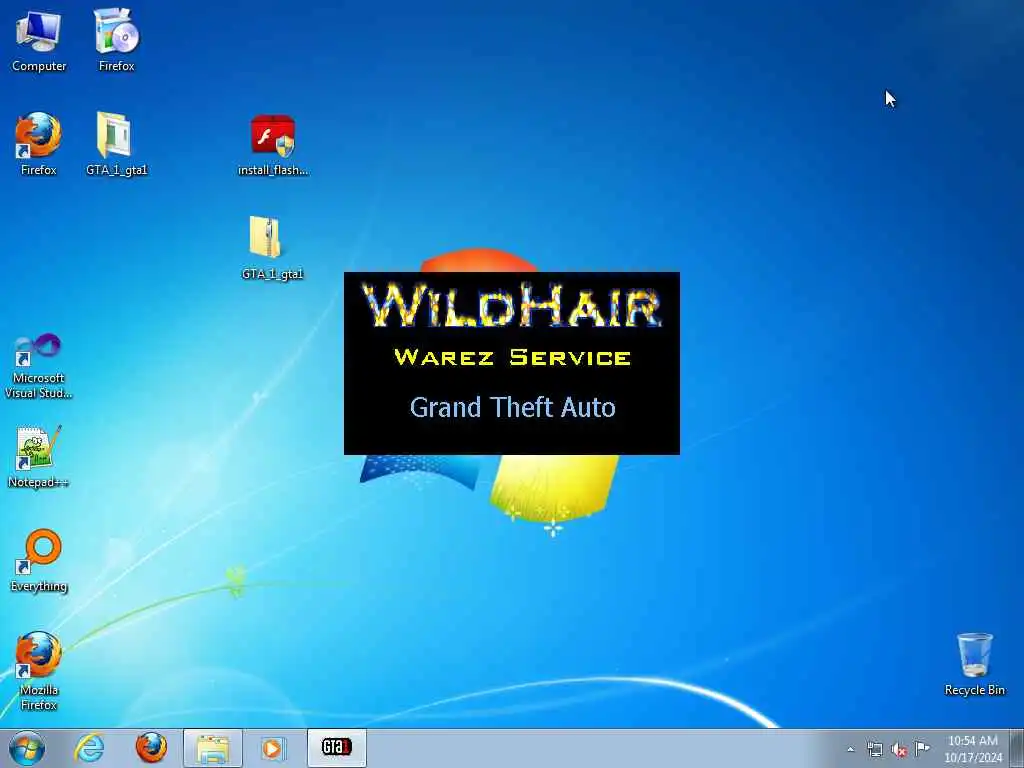Select the GTA_1_gta1 folder icon
The width and height of the screenshot is (1024, 768).
(x=116, y=144)
